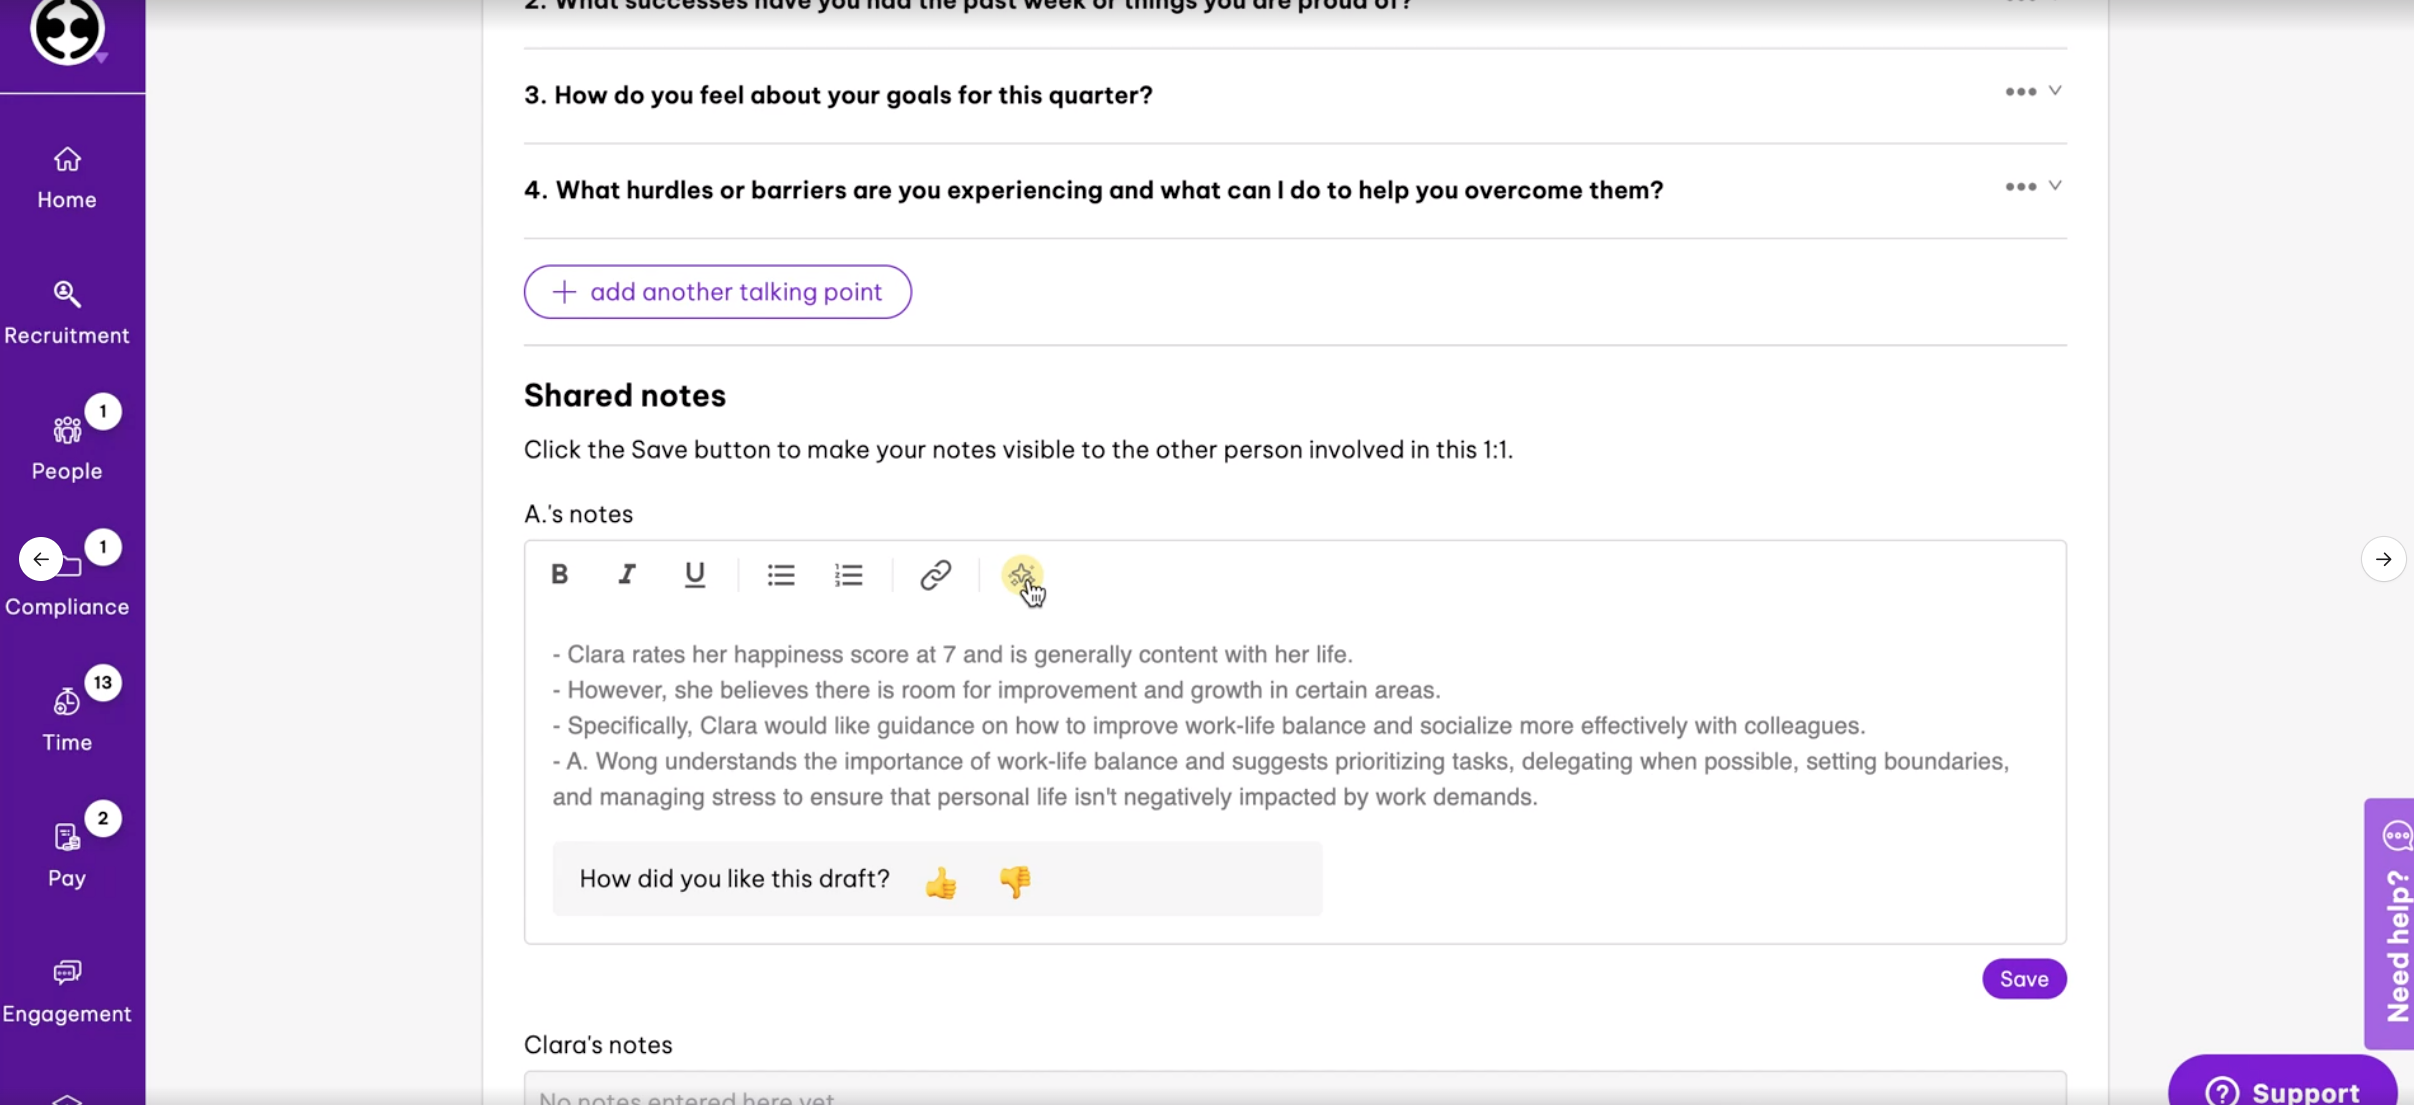Expand question 4 about hurdles and barriers
Image resolution: width=2414 pixels, height=1105 pixels.
[2054, 186]
